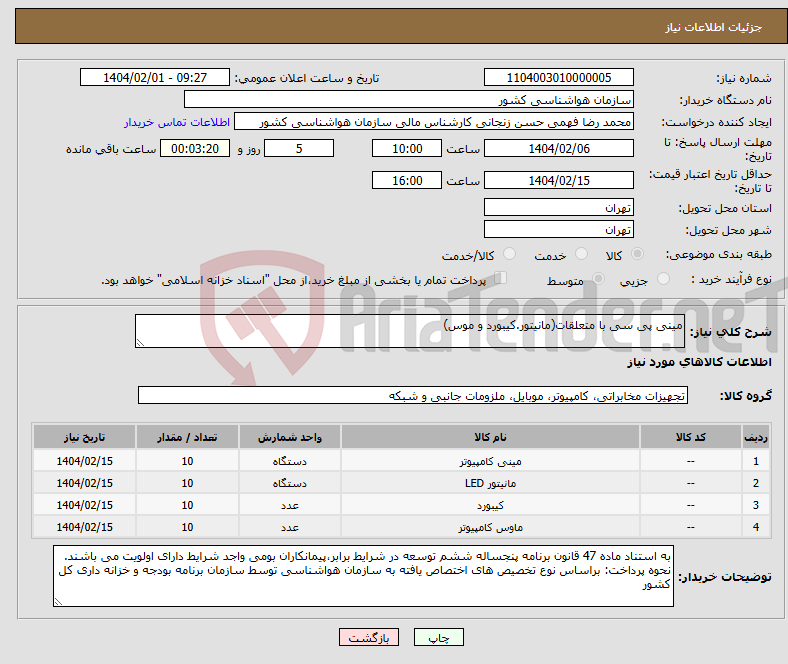The image size is (788, 664).
Task: Click the جزئیات اطلاعات نیاز page header
Action: (713, 27)
